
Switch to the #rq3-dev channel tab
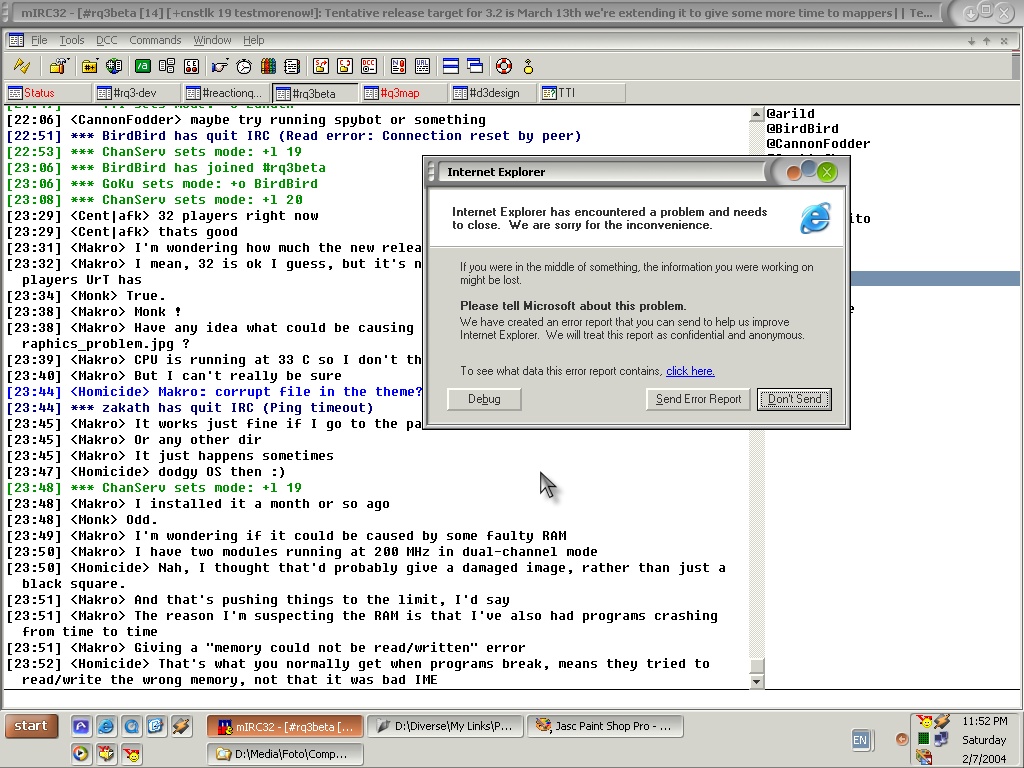[x=134, y=93]
